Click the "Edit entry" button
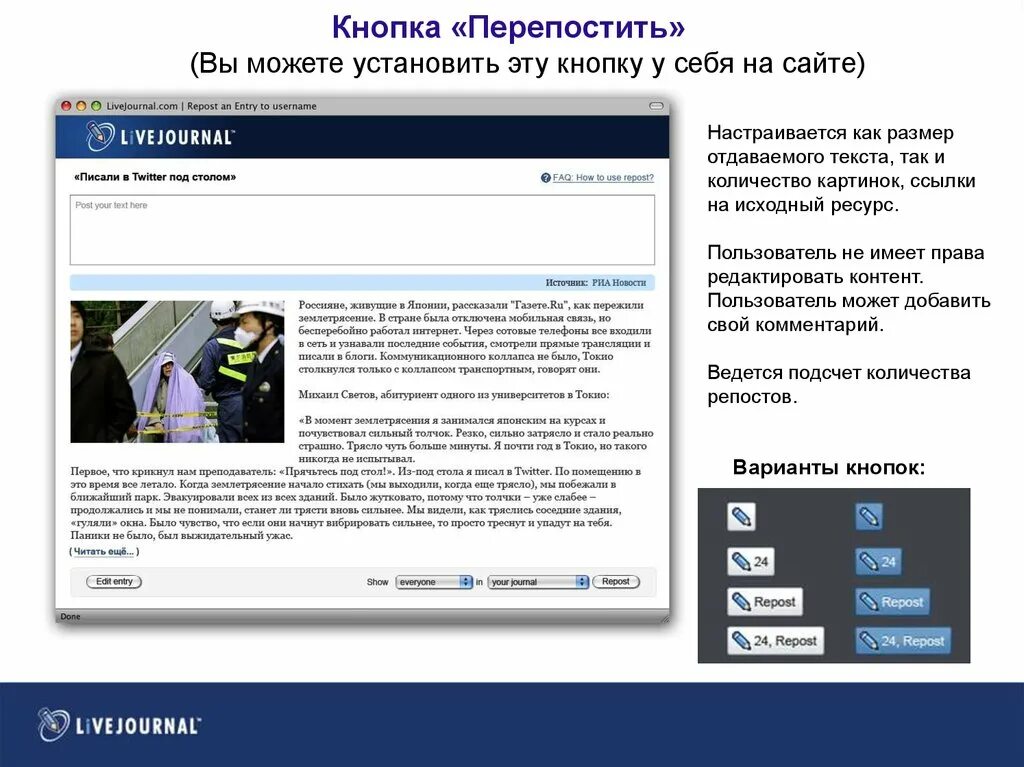 coord(114,581)
